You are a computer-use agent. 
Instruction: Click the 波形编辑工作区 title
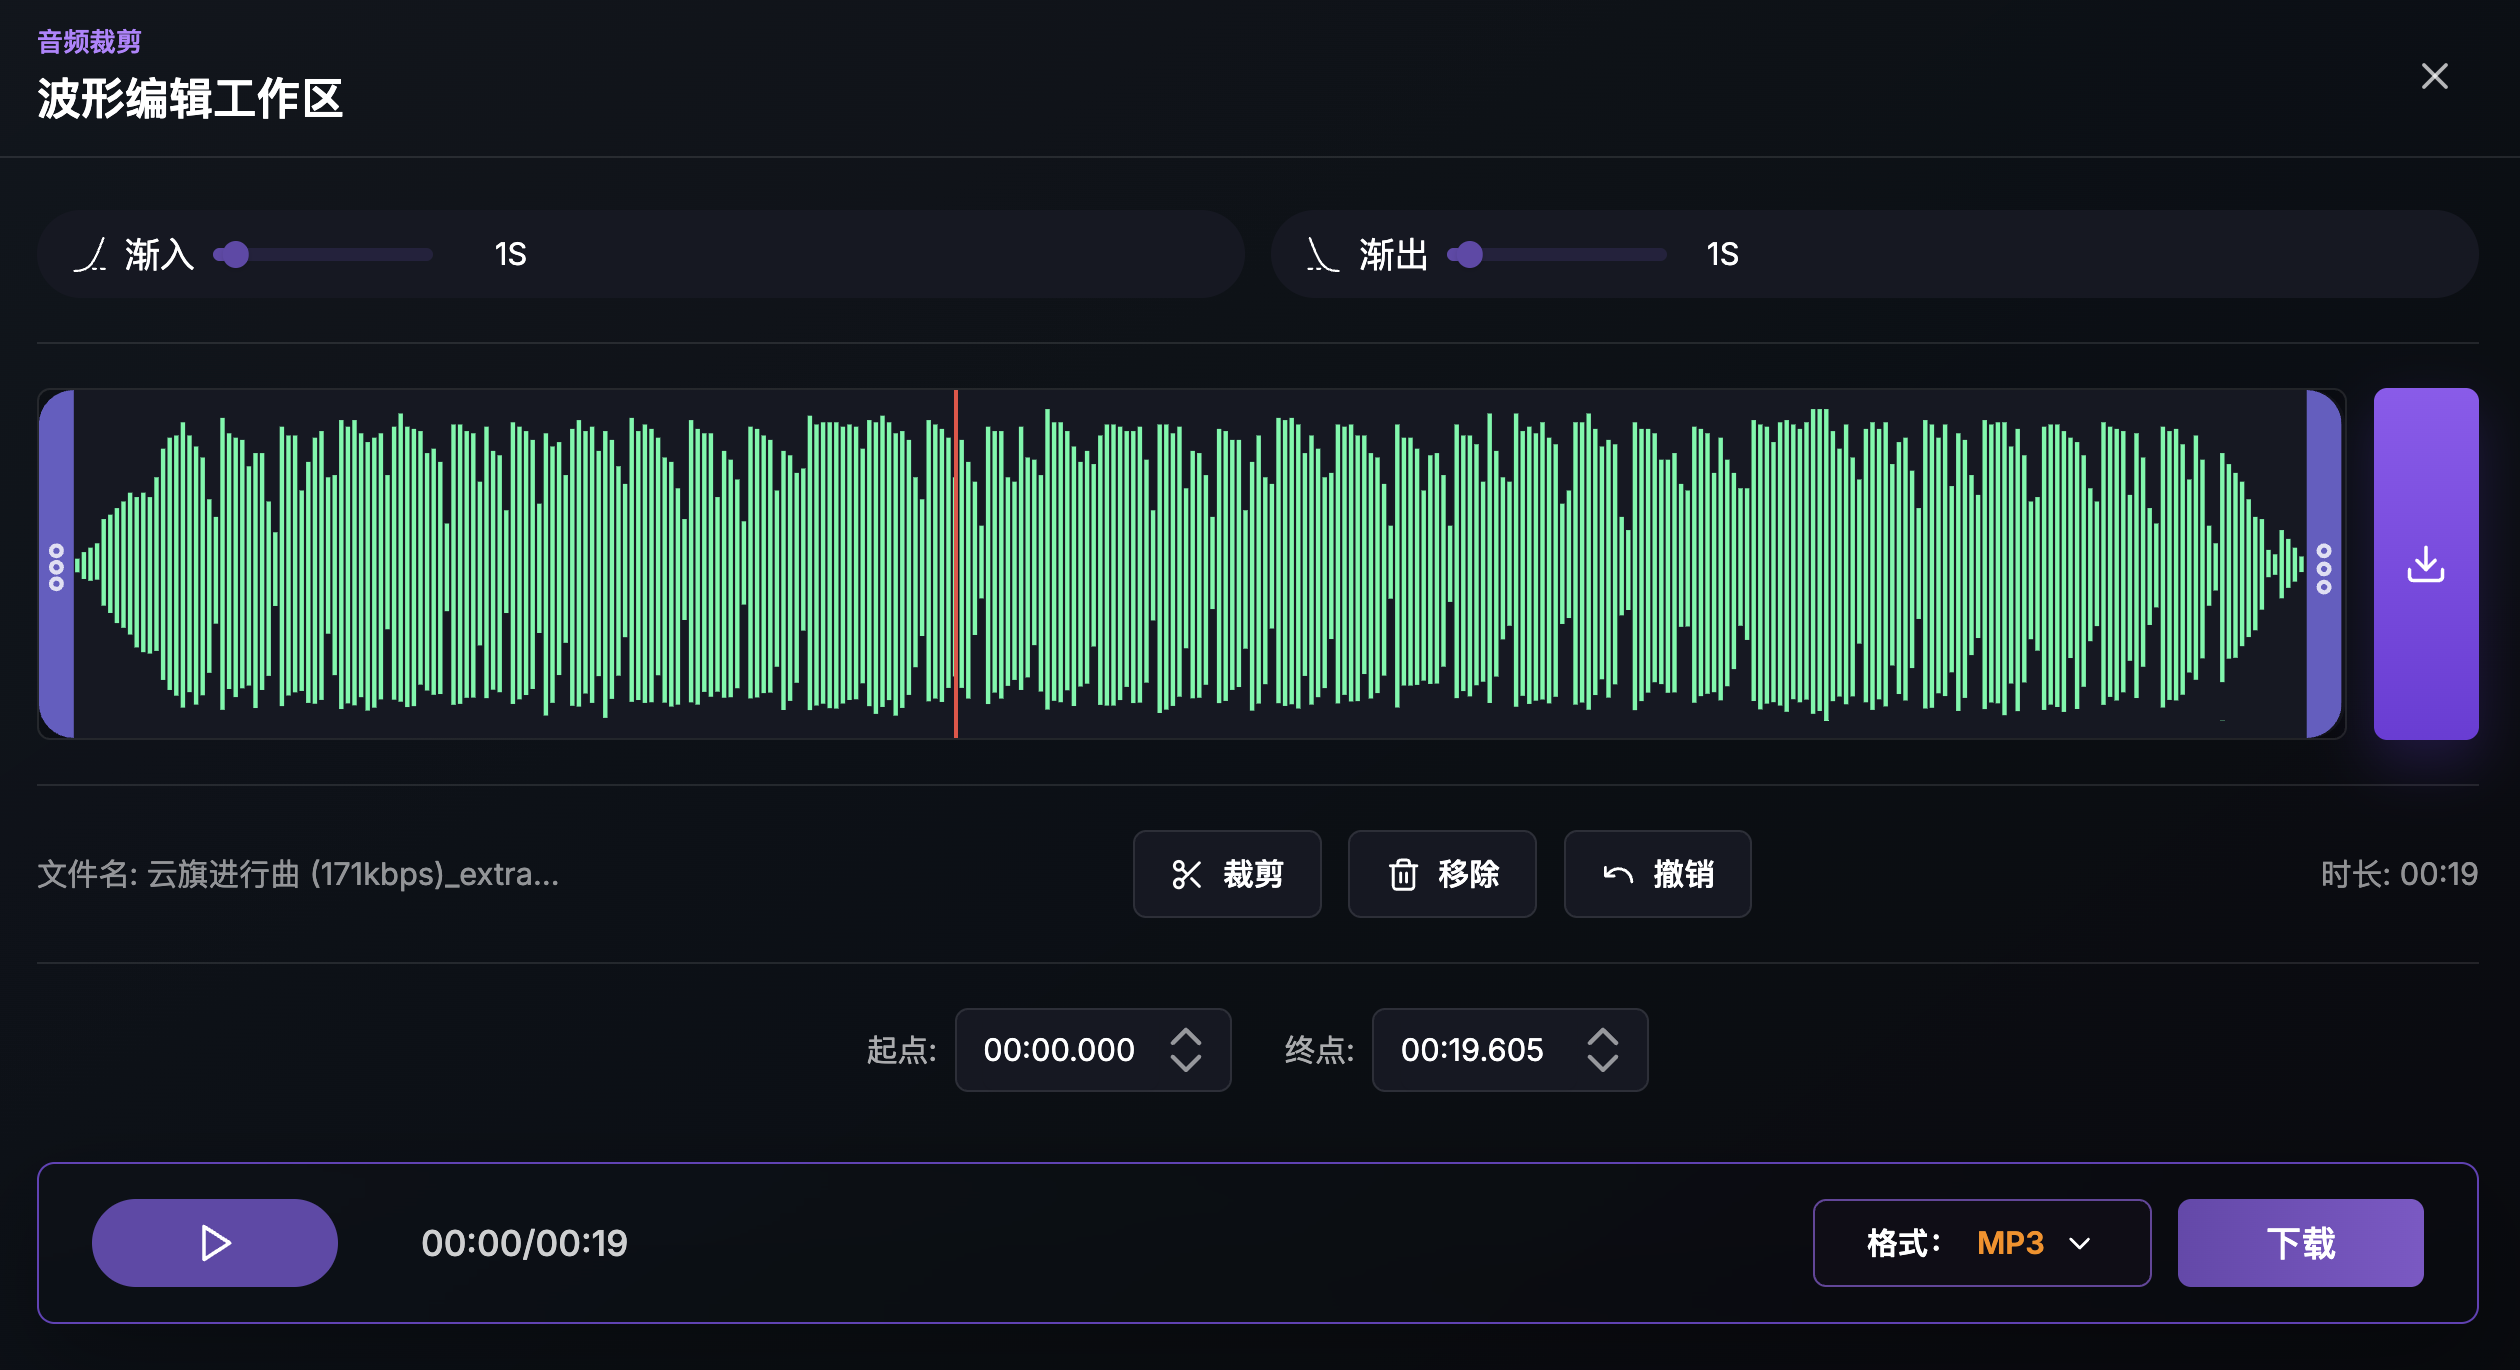(190, 99)
